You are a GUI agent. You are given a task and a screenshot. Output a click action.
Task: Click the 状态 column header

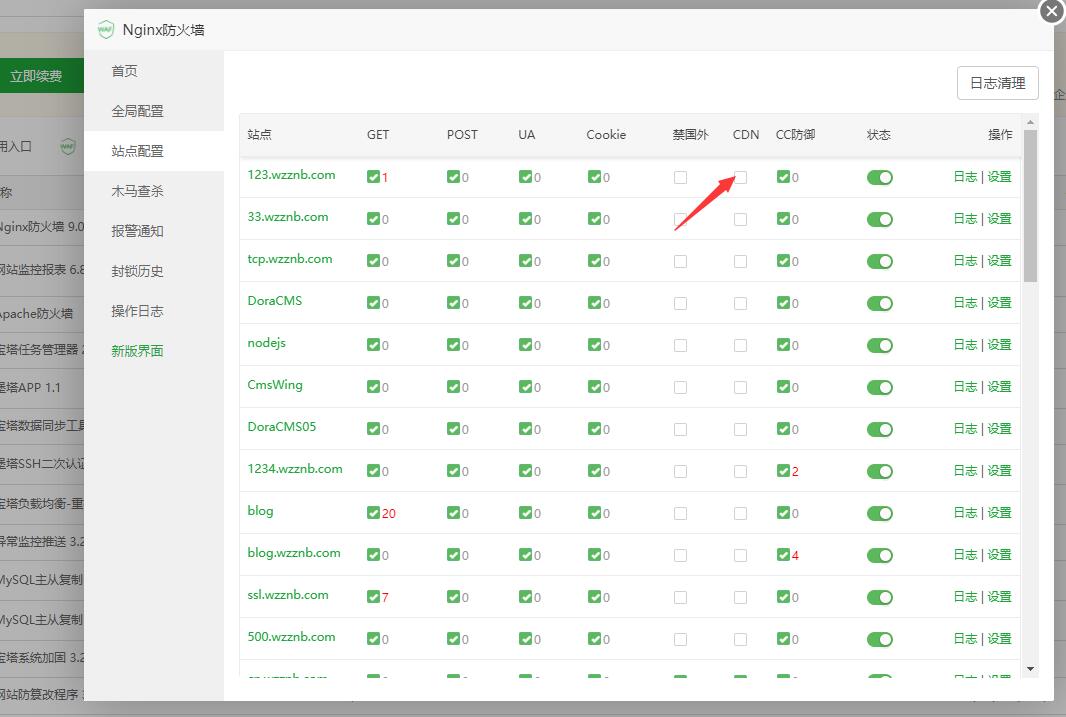point(878,135)
